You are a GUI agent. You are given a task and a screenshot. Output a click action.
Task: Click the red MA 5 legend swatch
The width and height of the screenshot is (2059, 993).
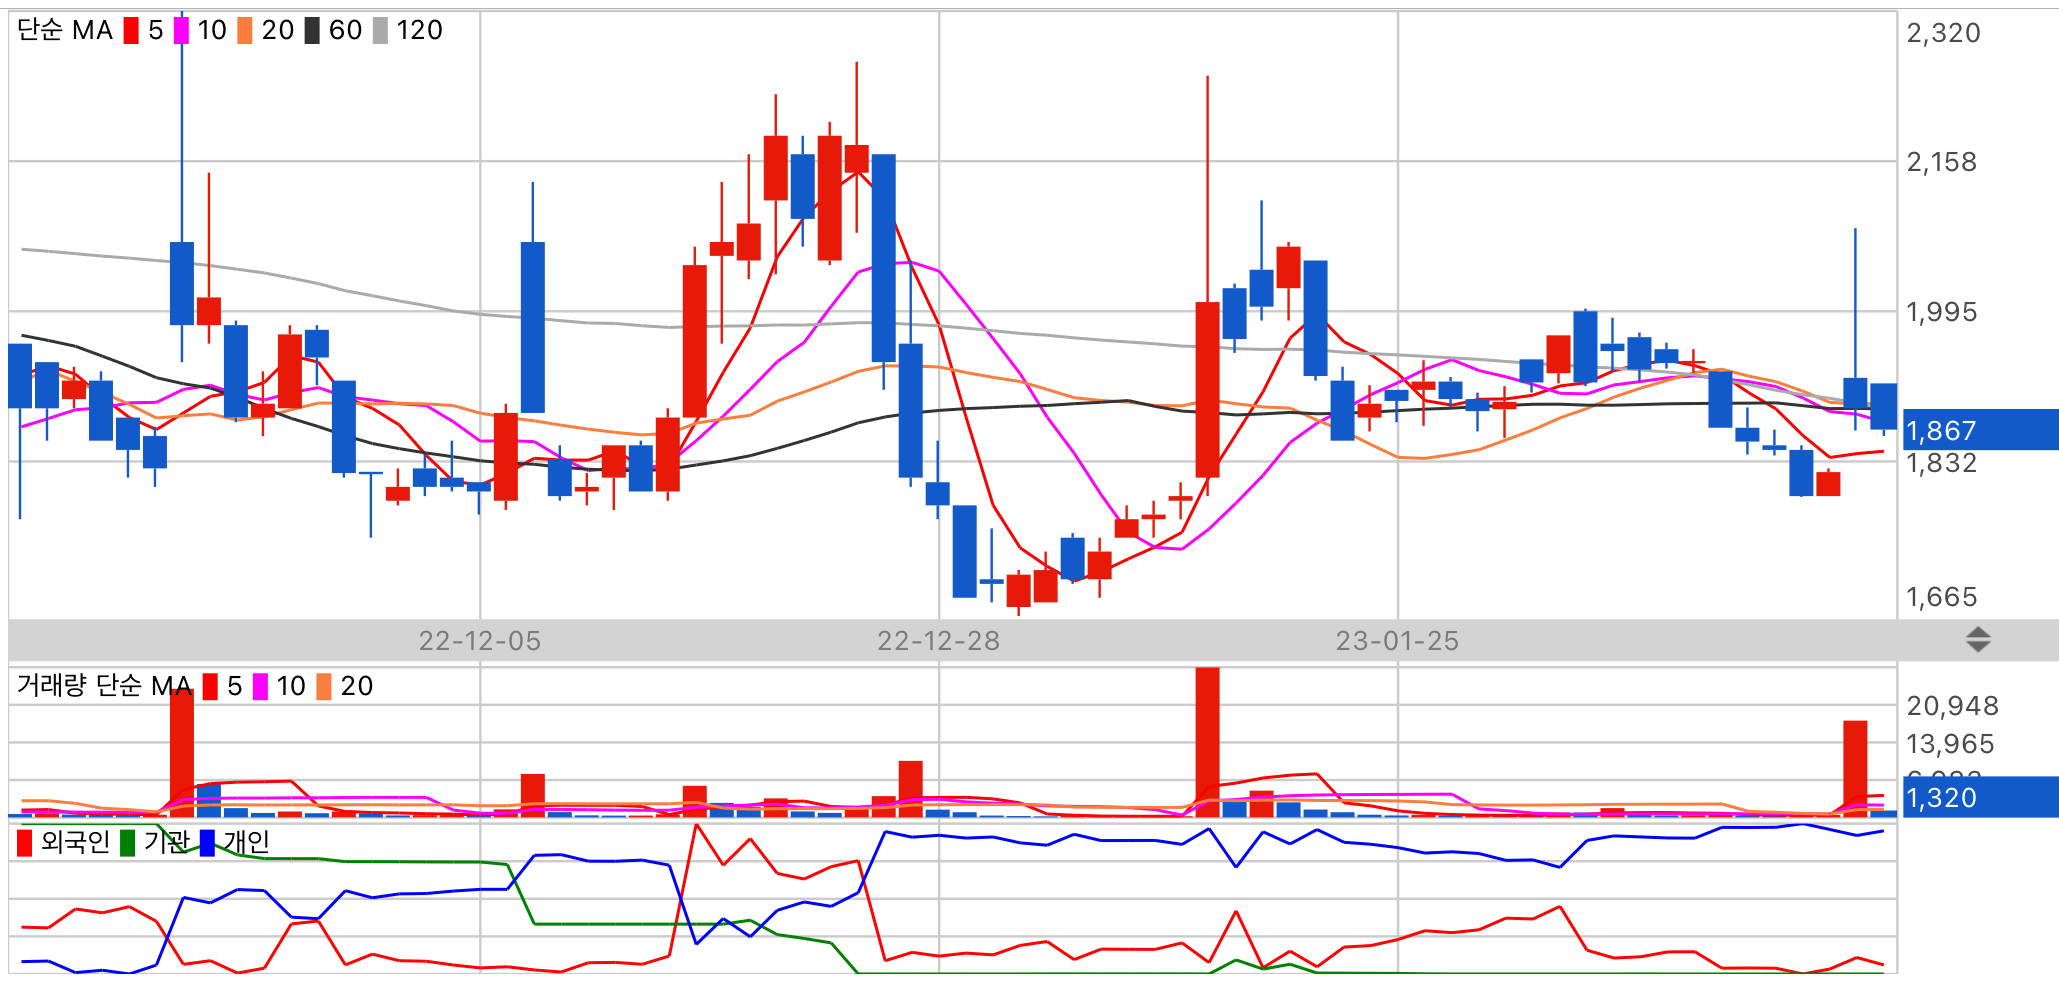pos(131,31)
